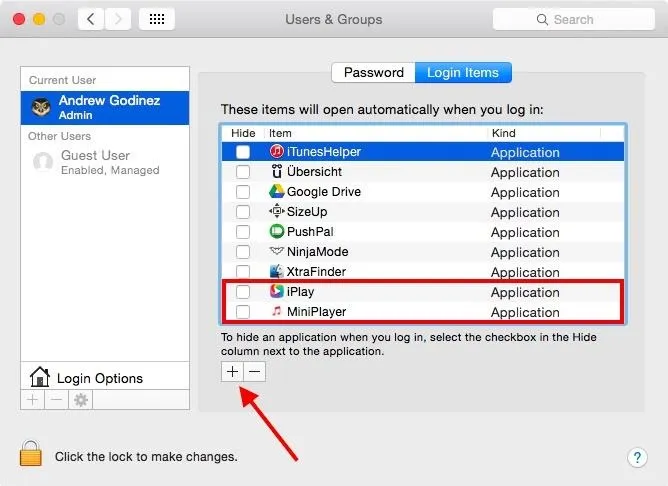Select Andrew Godinez Admin user

(105, 108)
